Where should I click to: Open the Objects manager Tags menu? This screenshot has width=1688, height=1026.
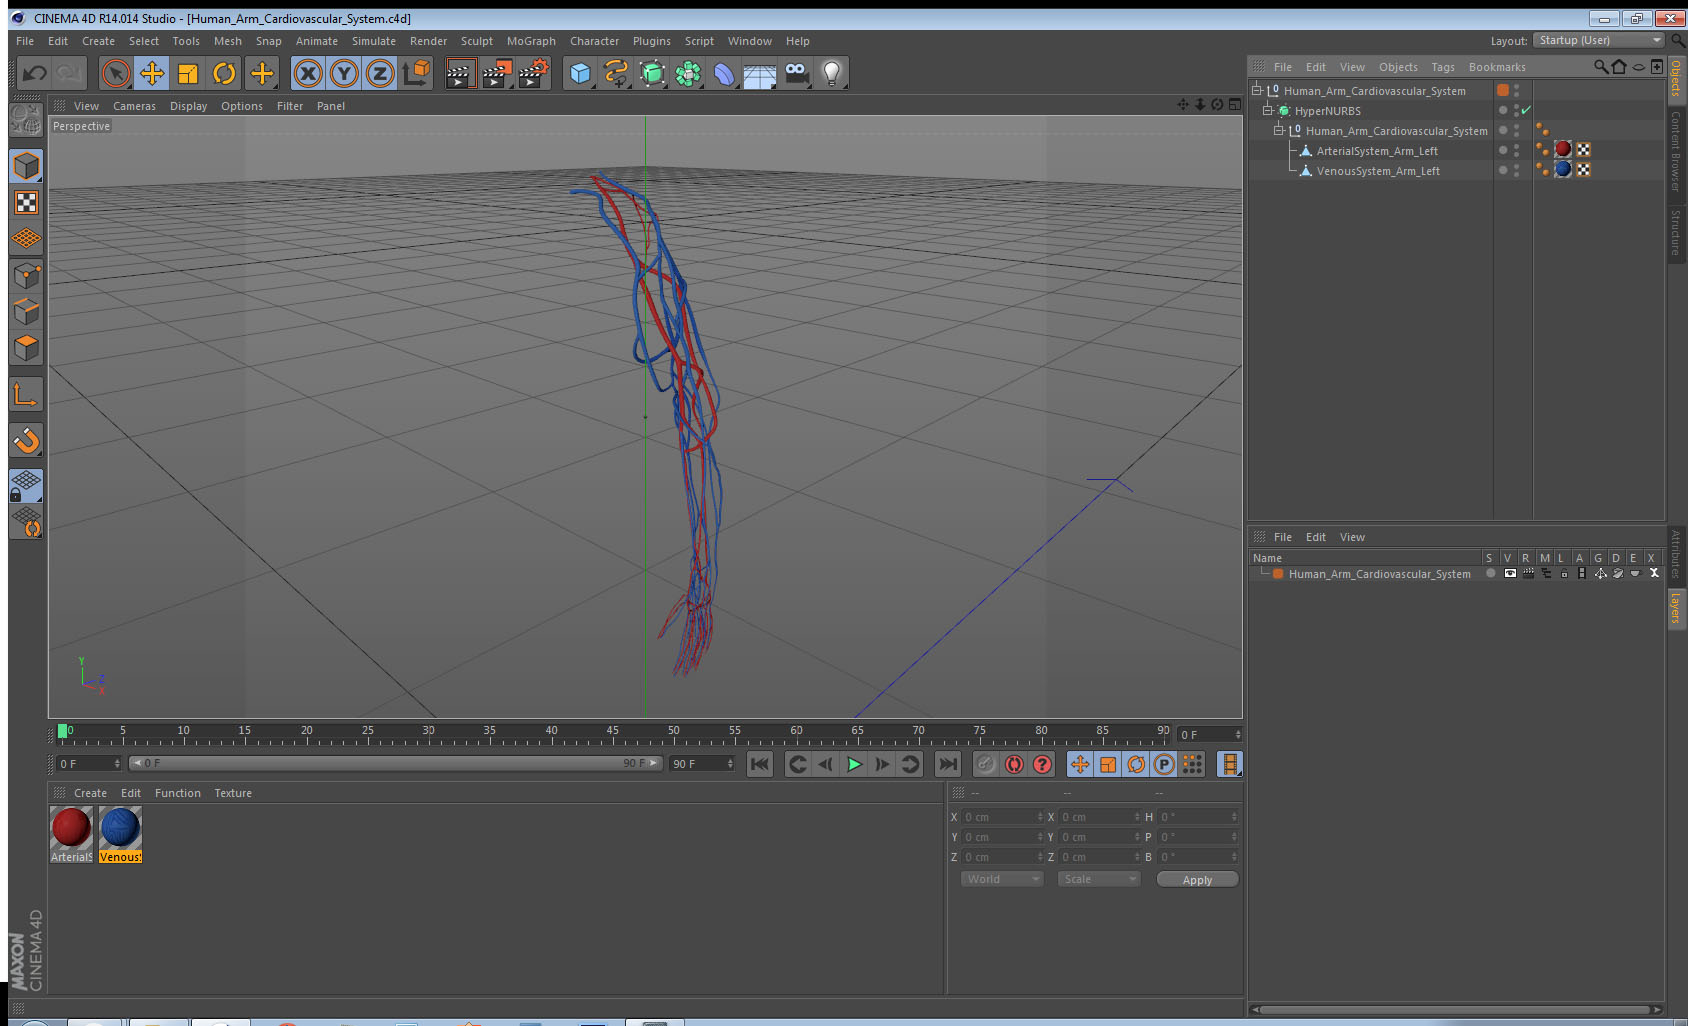click(x=1443, y=67)
